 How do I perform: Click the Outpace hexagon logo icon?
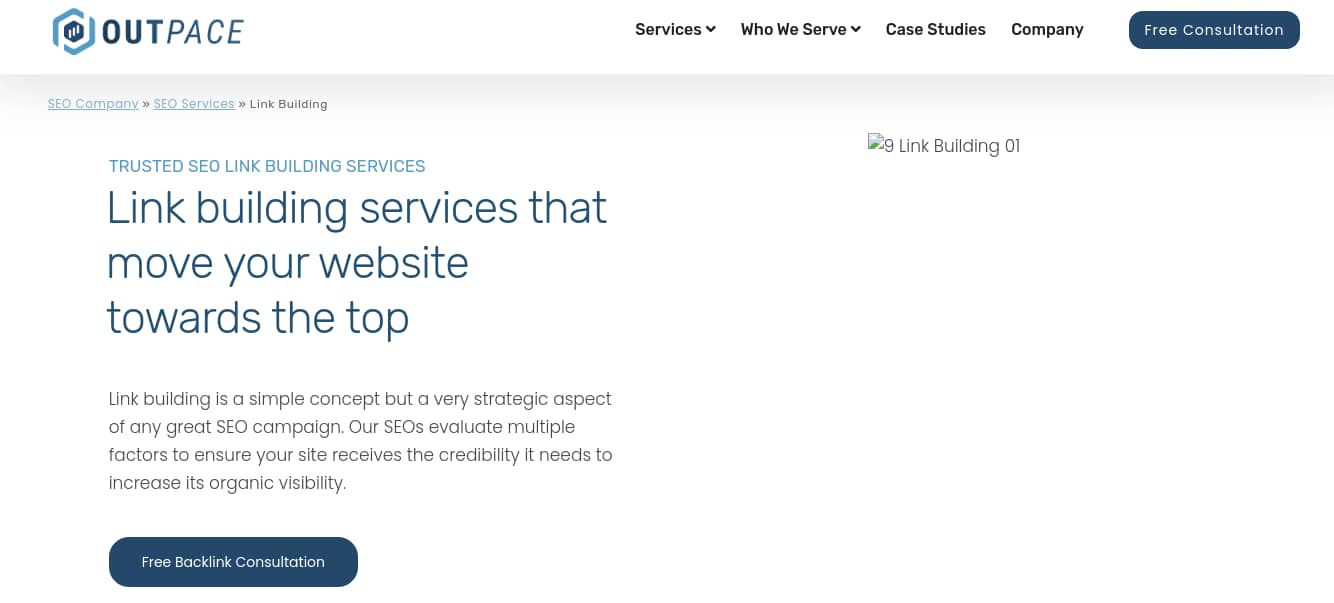[x=72, y=31]
